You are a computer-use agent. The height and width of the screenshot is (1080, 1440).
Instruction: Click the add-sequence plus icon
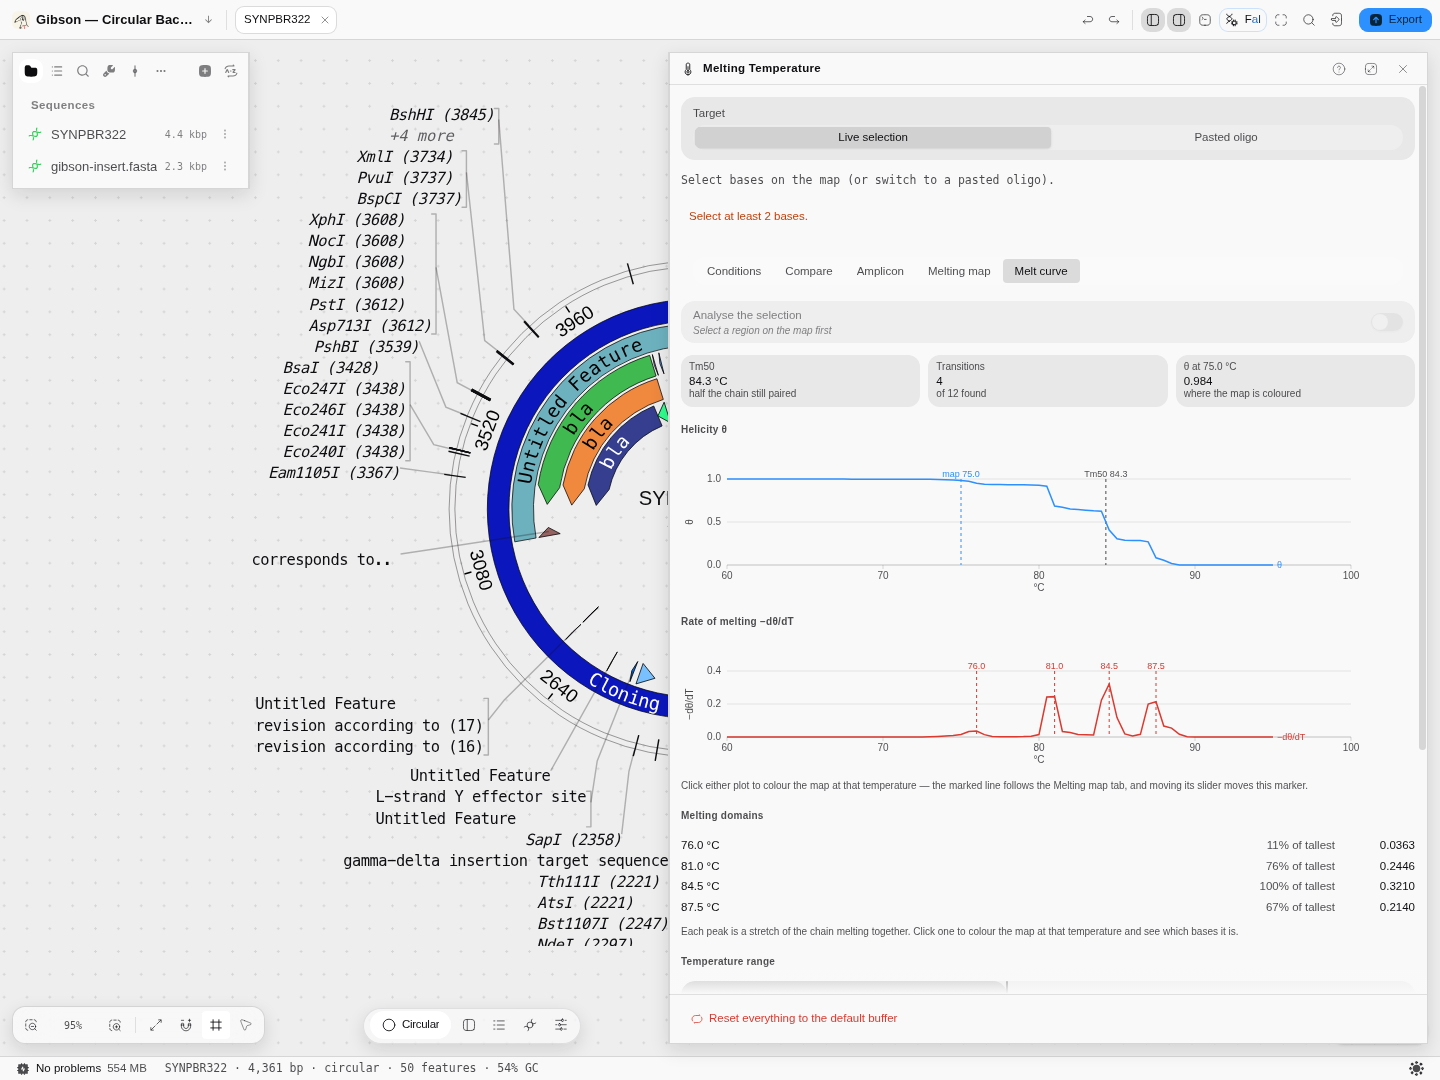[x=205, y=71]
